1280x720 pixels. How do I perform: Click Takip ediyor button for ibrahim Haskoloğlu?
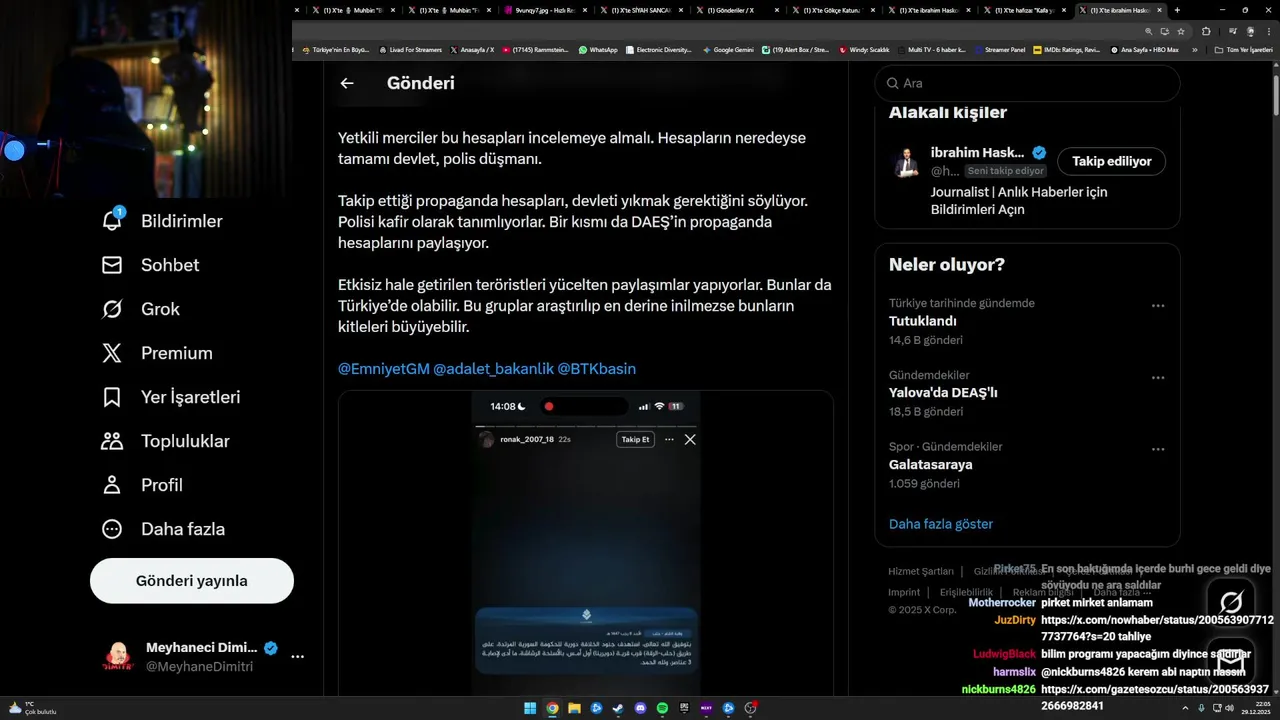tap(1112, 161)
